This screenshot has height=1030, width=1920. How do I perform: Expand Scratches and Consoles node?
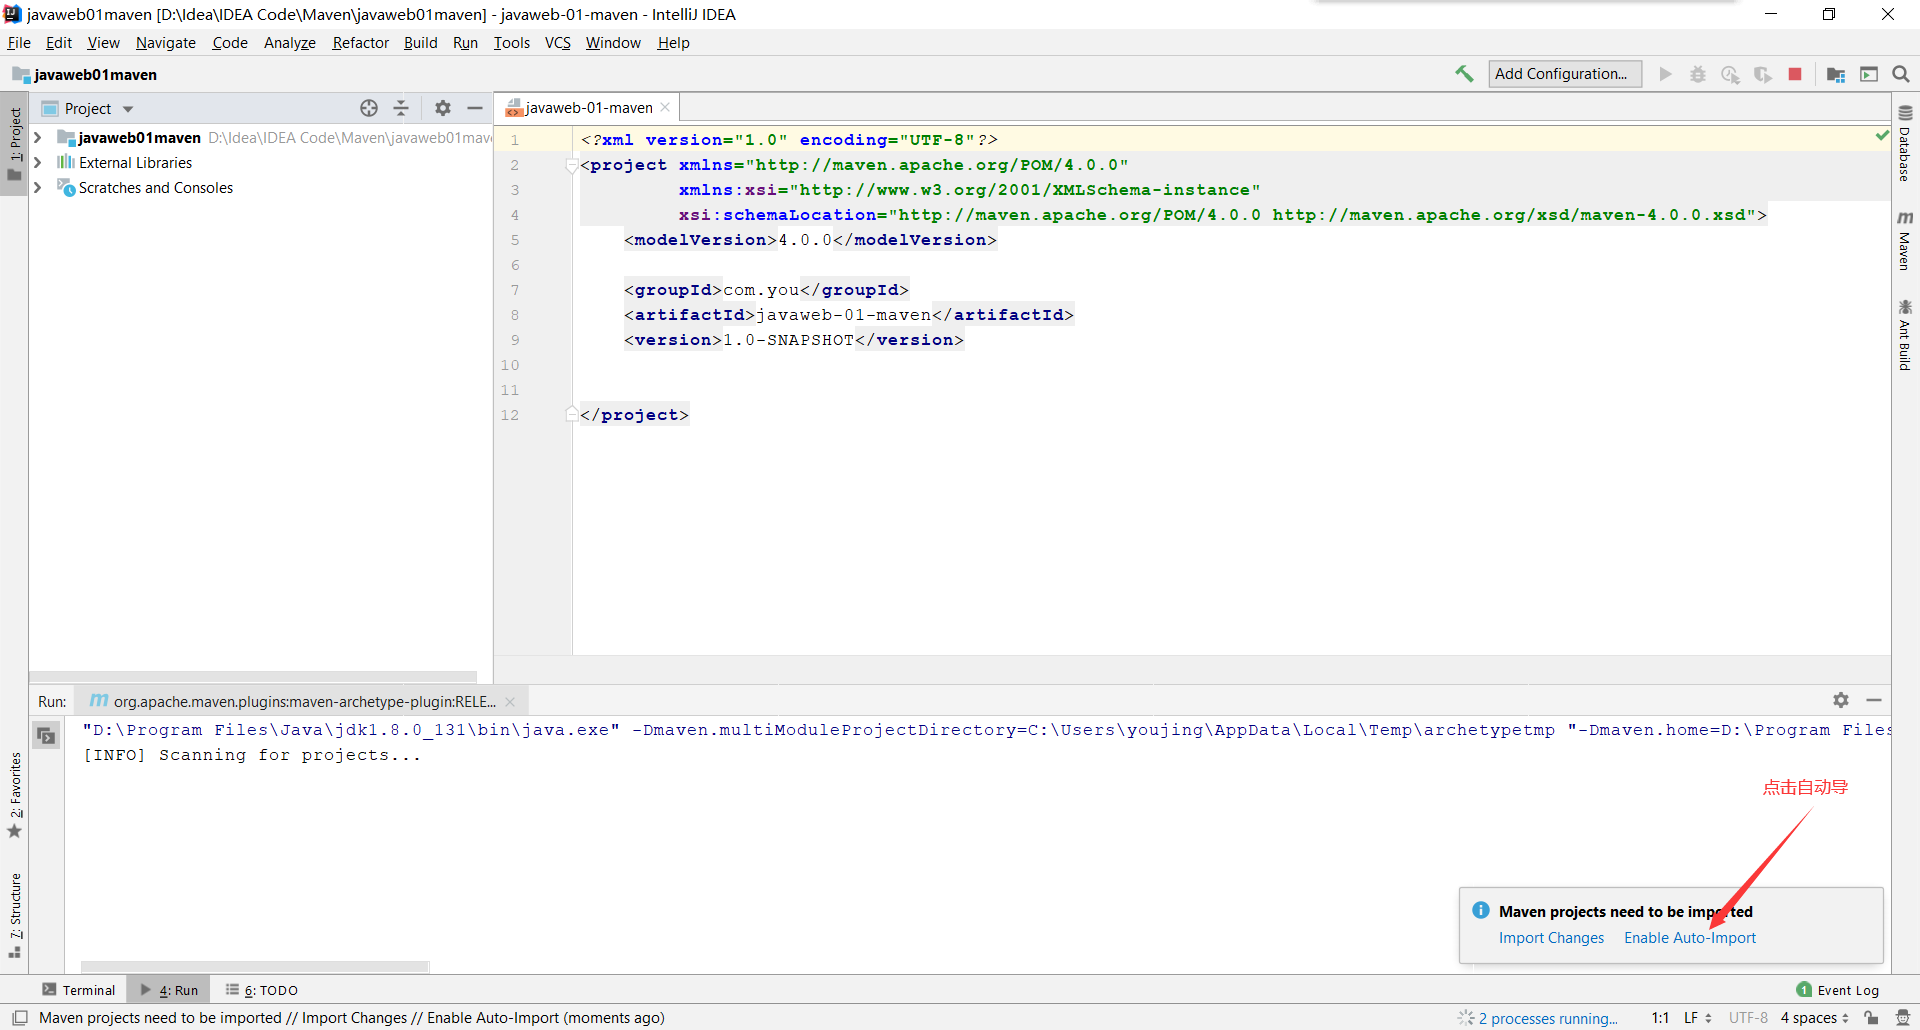pyautogui.click(x=38, y=188)
